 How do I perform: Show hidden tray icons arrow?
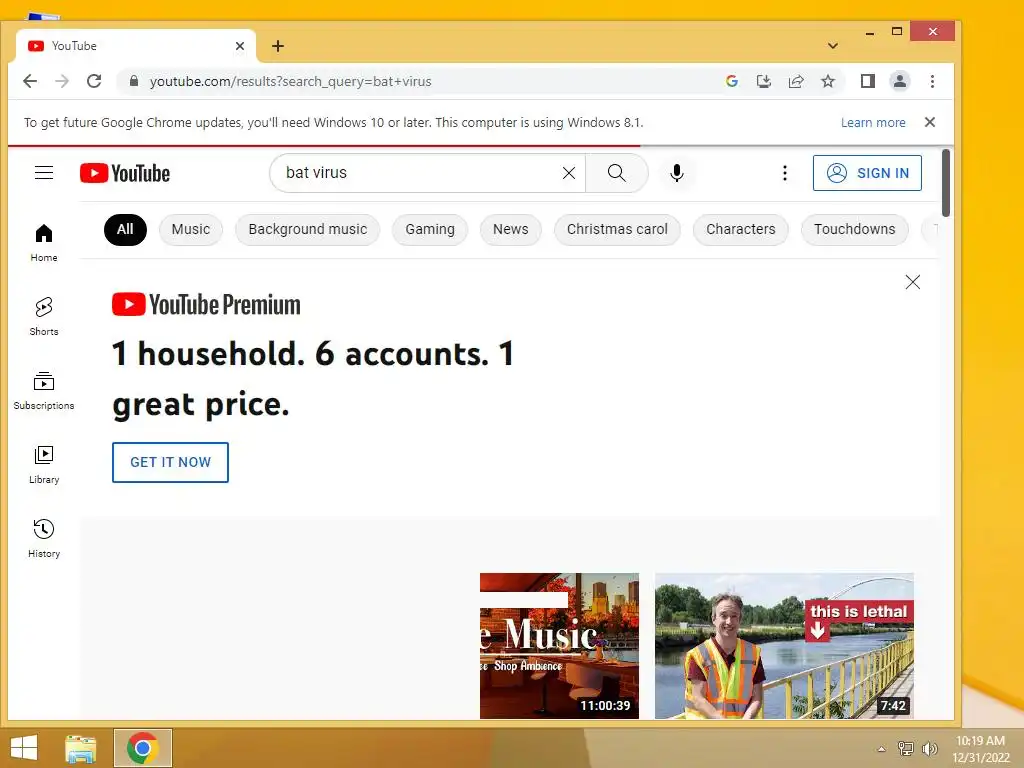(881, 749)
